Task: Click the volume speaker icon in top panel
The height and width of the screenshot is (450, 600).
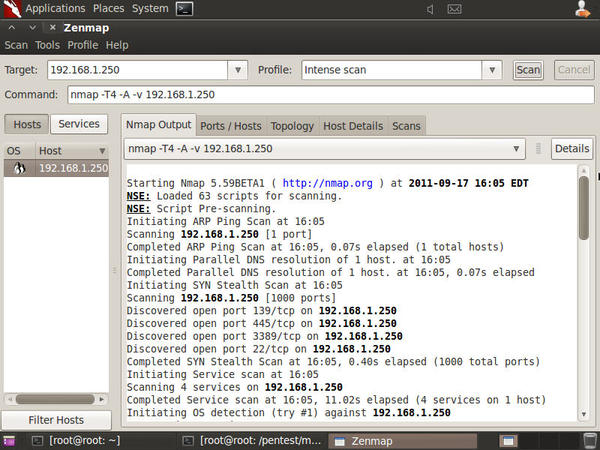Action: pyautogui.click(x=430, y=9)
